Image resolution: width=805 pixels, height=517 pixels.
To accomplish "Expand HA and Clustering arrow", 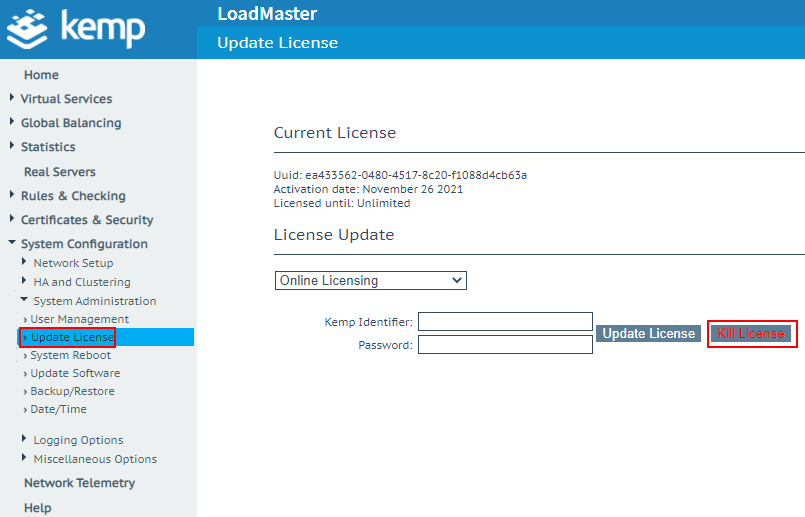I will pyautogui.click(x=24, y=280).
